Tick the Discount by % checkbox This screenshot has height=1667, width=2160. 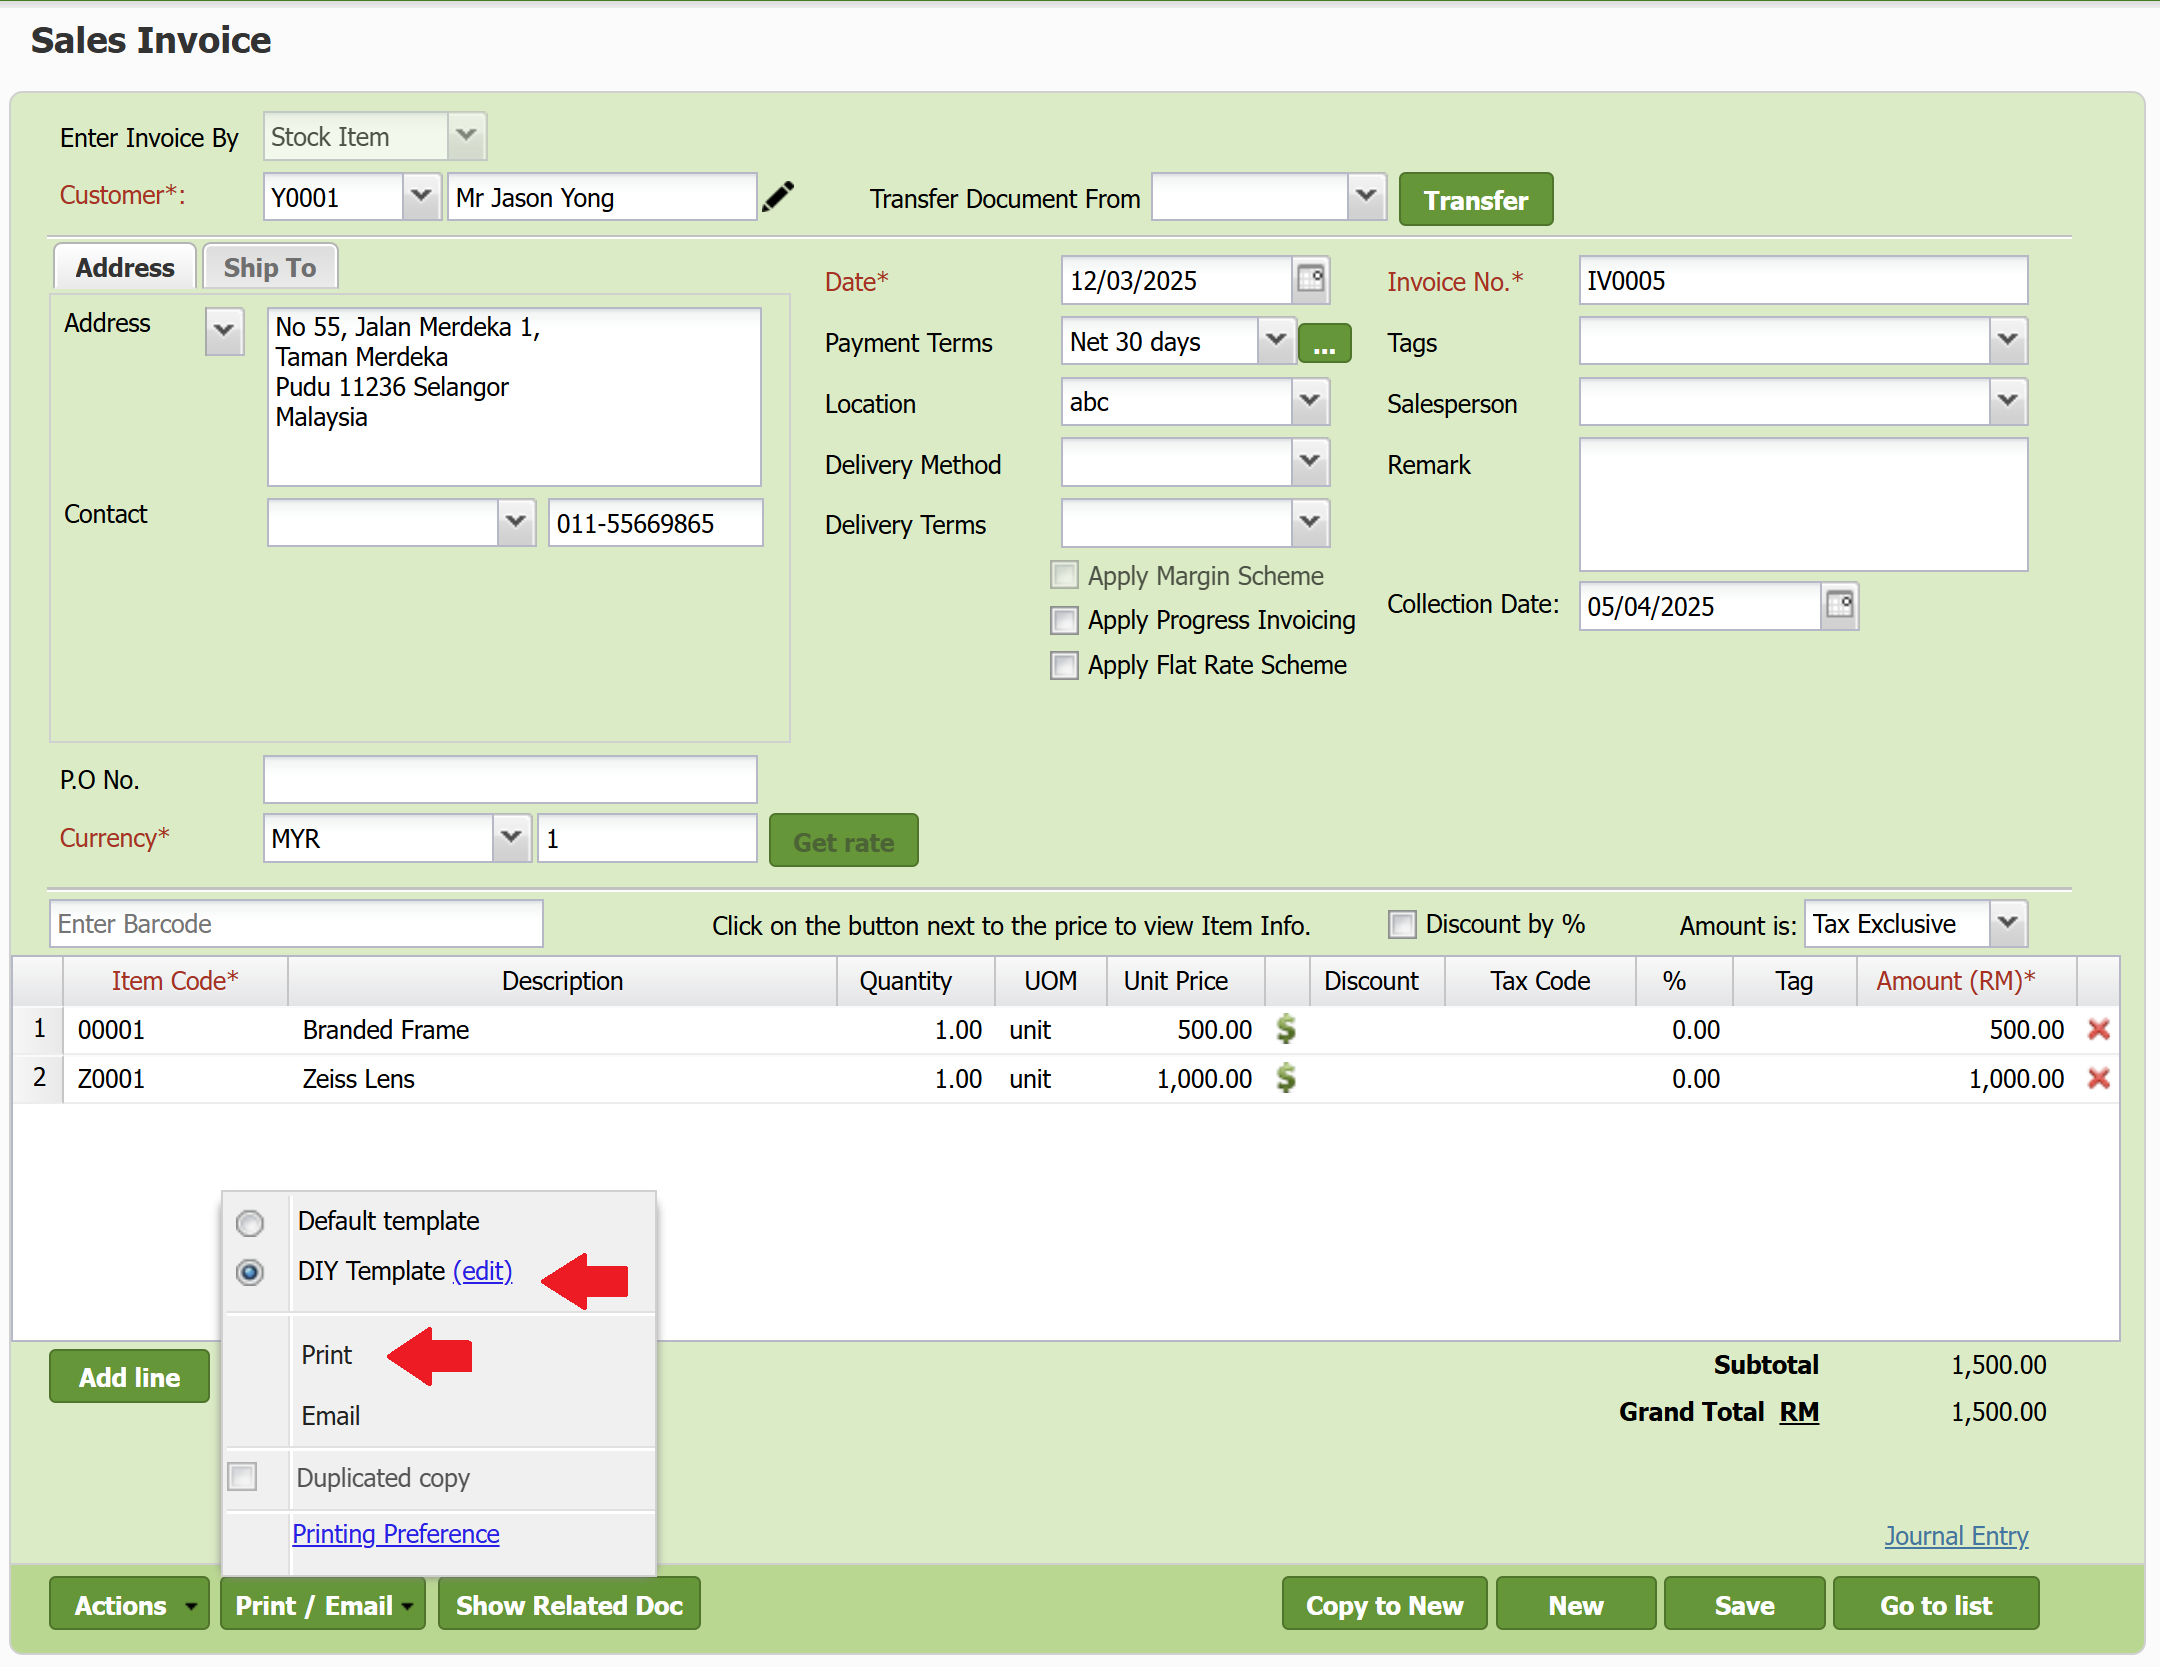coord(1402,925)
